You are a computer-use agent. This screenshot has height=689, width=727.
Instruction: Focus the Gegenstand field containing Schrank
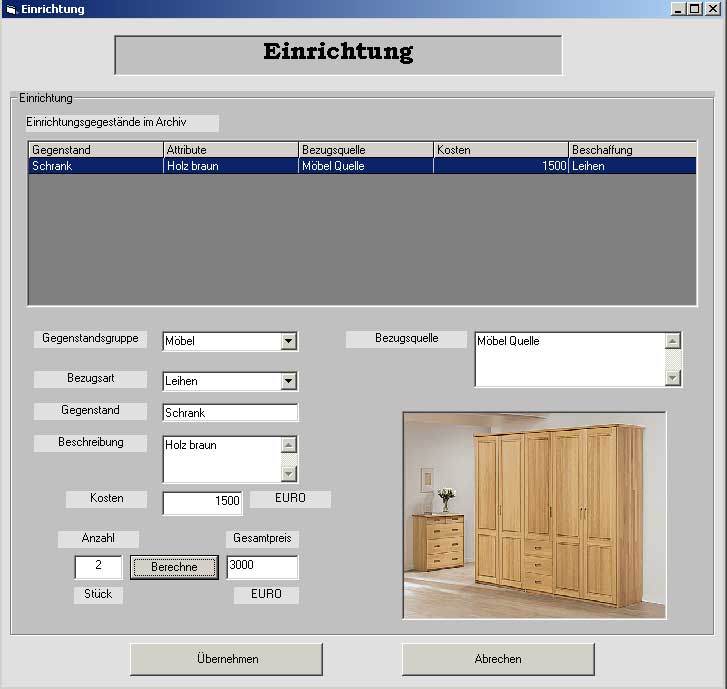point(230,412)
